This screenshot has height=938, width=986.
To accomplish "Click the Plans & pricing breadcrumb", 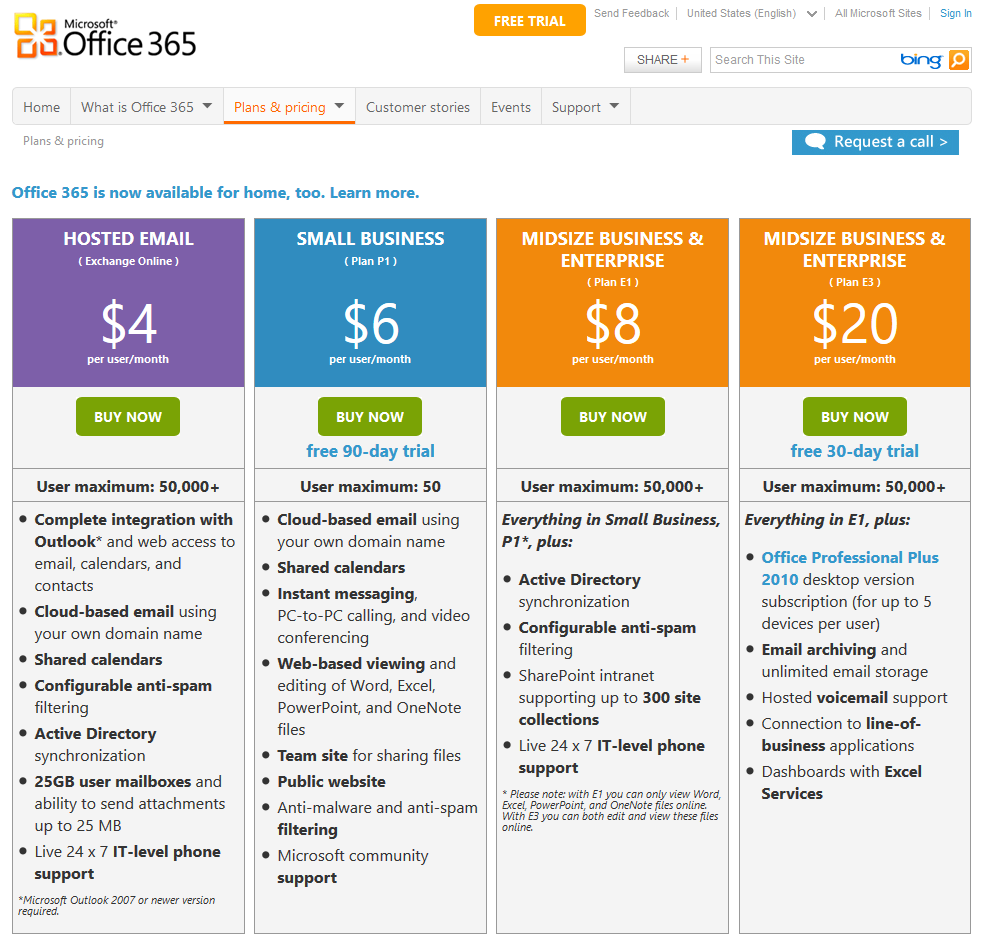I will [x=64, y=141].
